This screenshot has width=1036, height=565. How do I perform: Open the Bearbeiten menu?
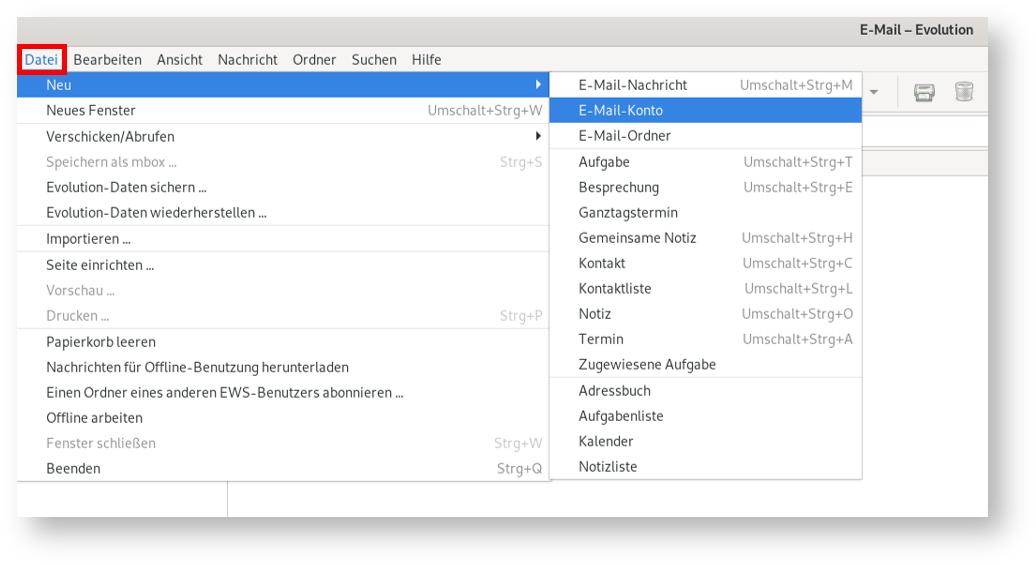click(x=107, y=60)
